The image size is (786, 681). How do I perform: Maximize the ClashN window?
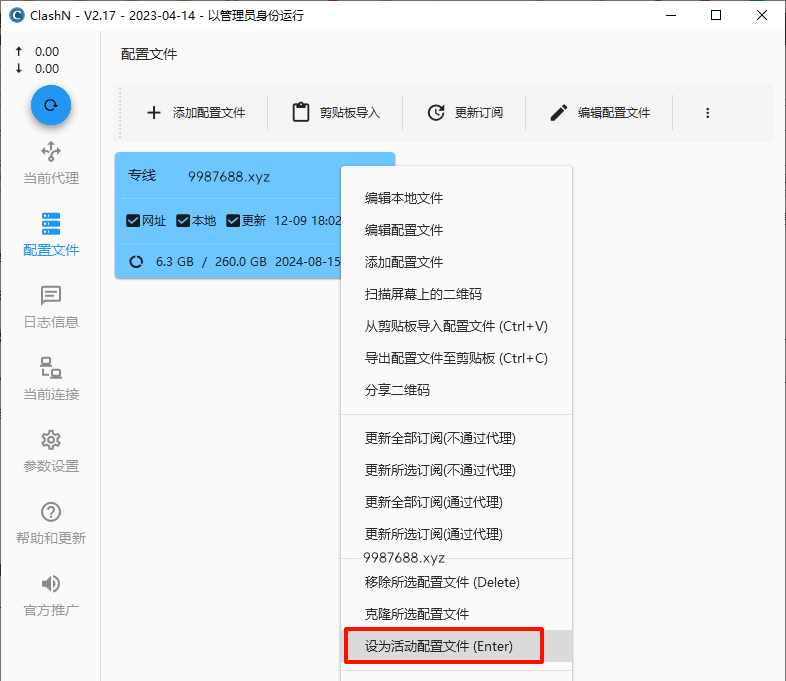[716, 15]
